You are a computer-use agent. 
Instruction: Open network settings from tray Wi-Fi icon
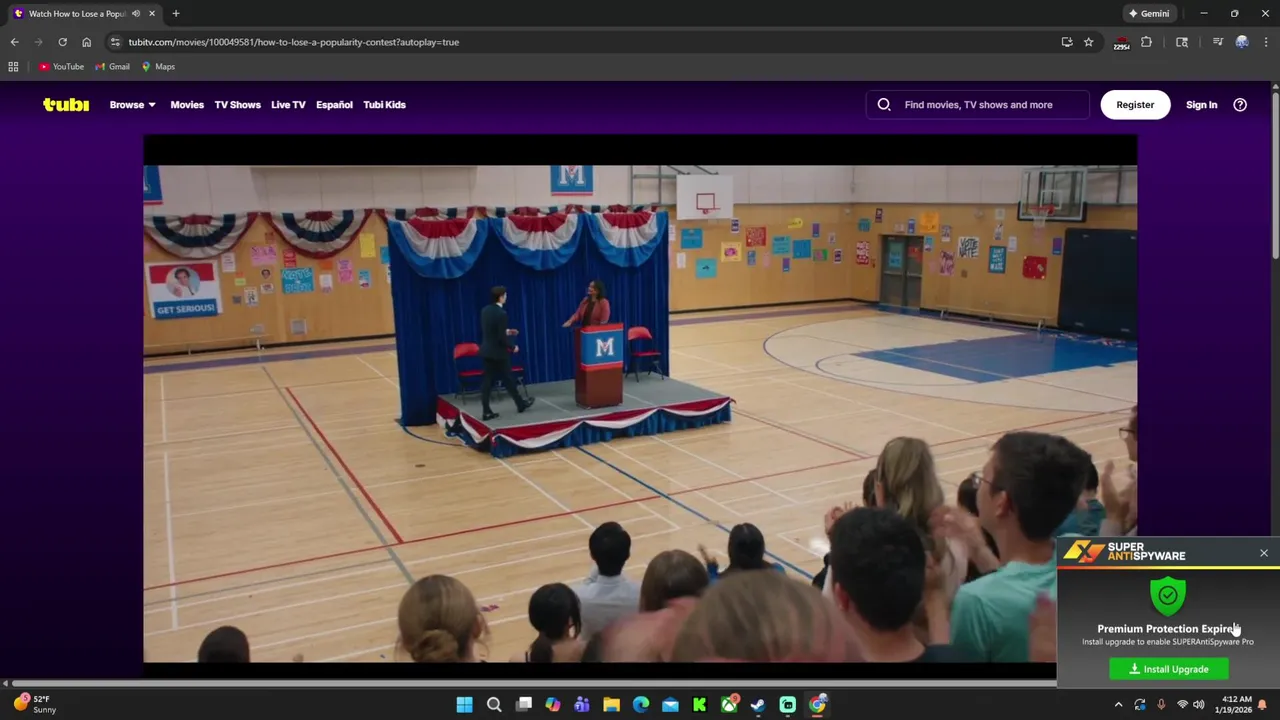coord(1182,705)
